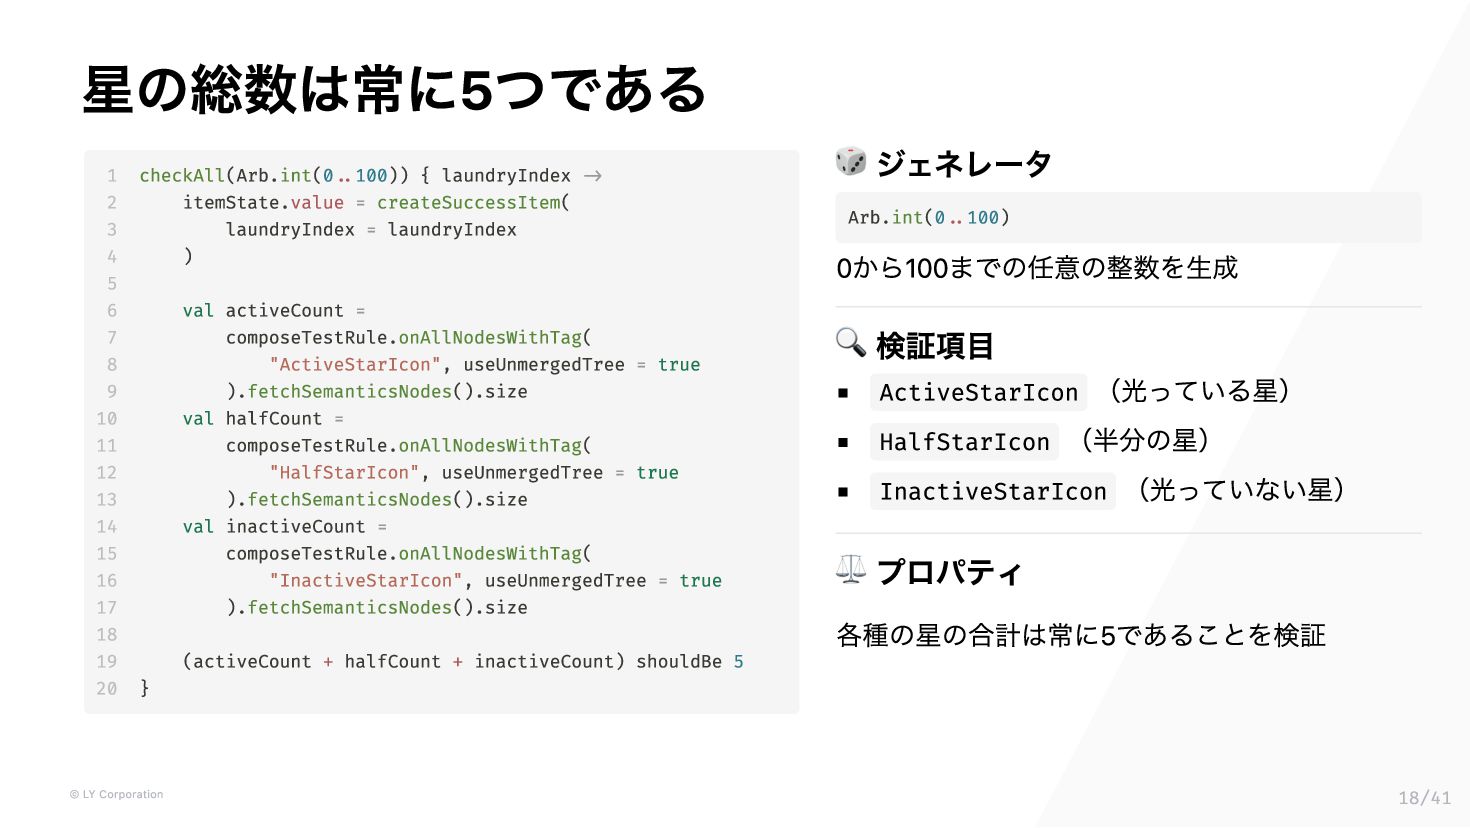Click fetchSemanticsNodes().size on line 17
This screenshot has height=828, width=1470.
click(x=387, y=608)
